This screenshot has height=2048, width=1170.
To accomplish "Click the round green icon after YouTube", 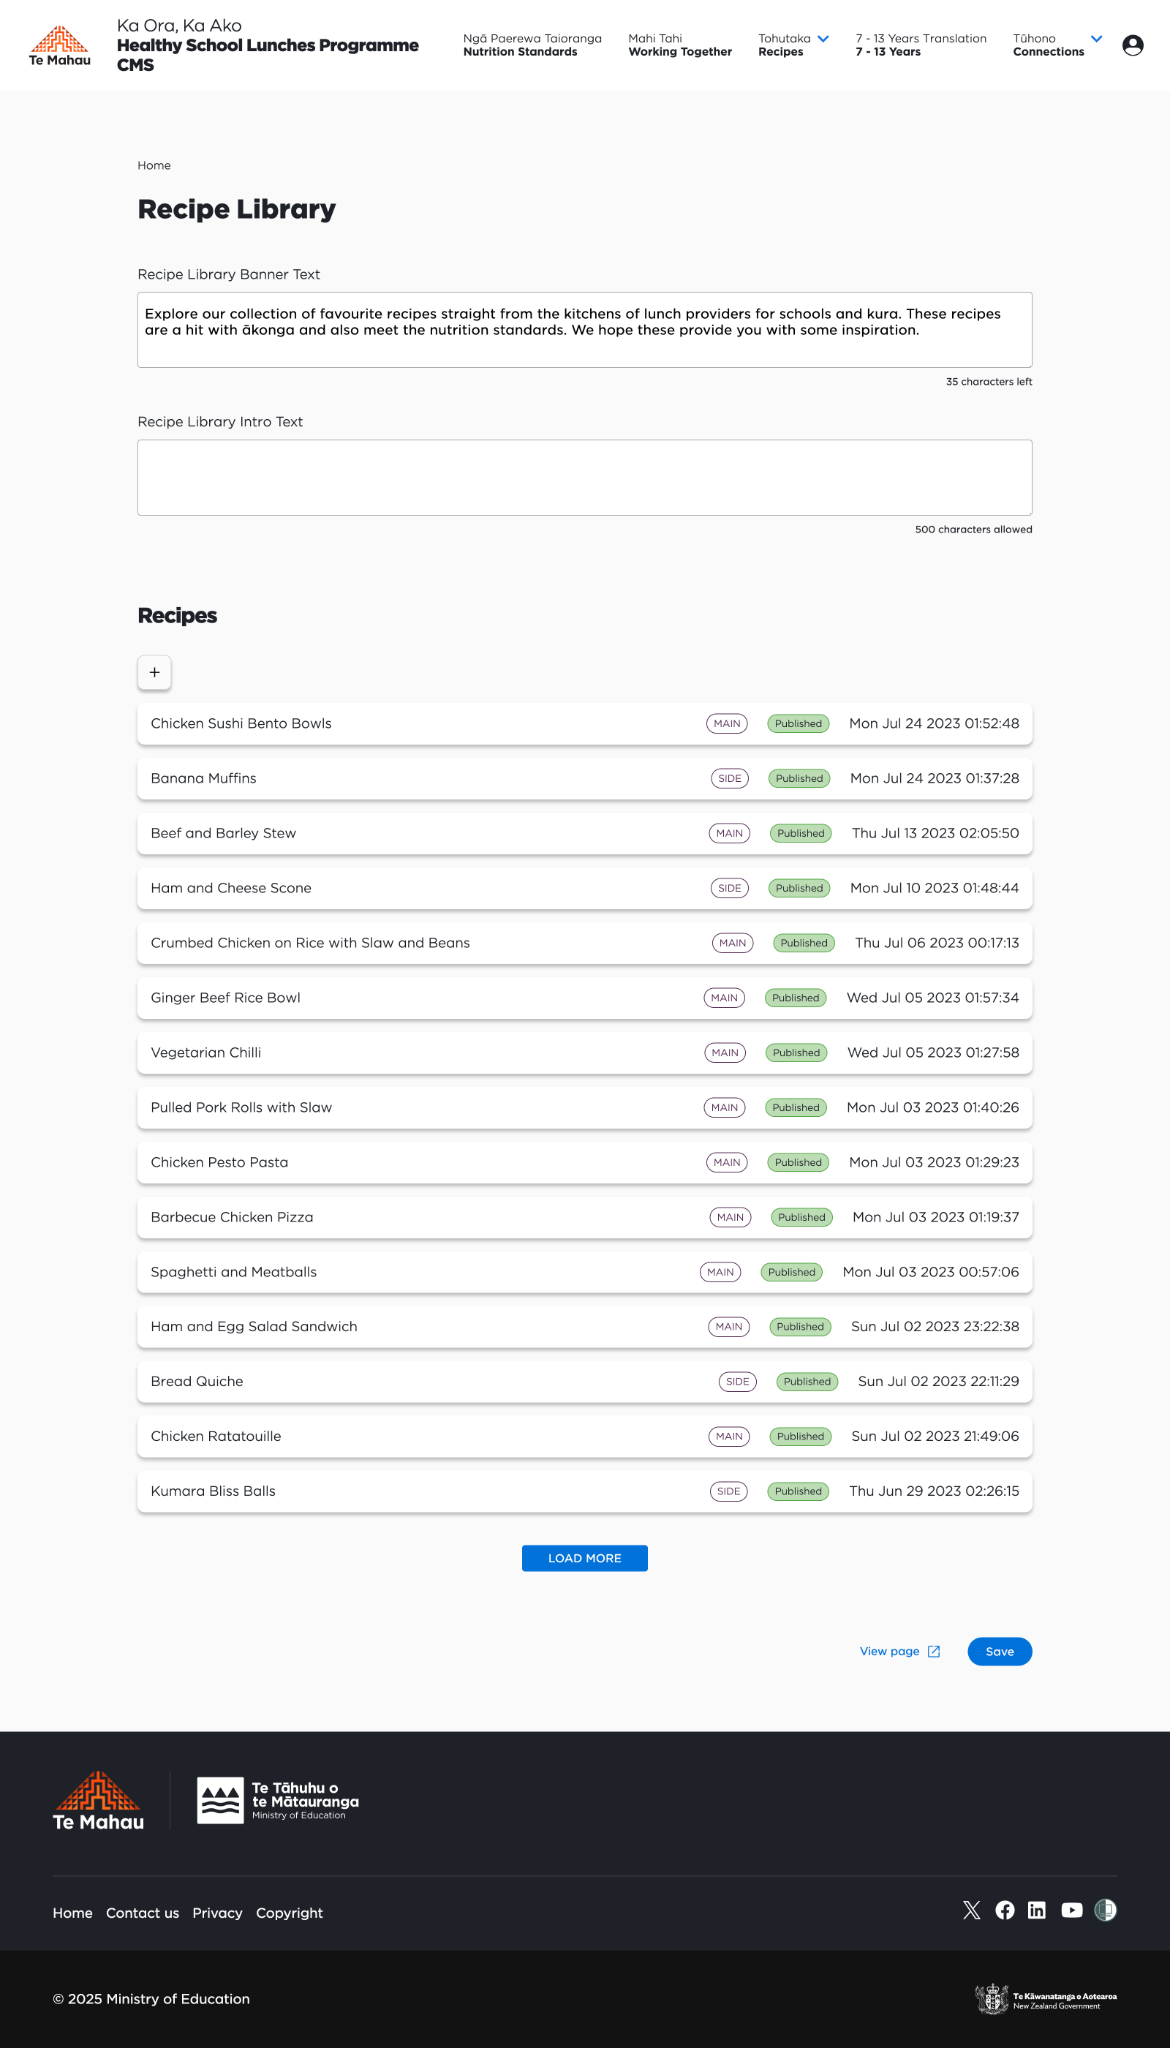I will click(x=1105, y=1910).
